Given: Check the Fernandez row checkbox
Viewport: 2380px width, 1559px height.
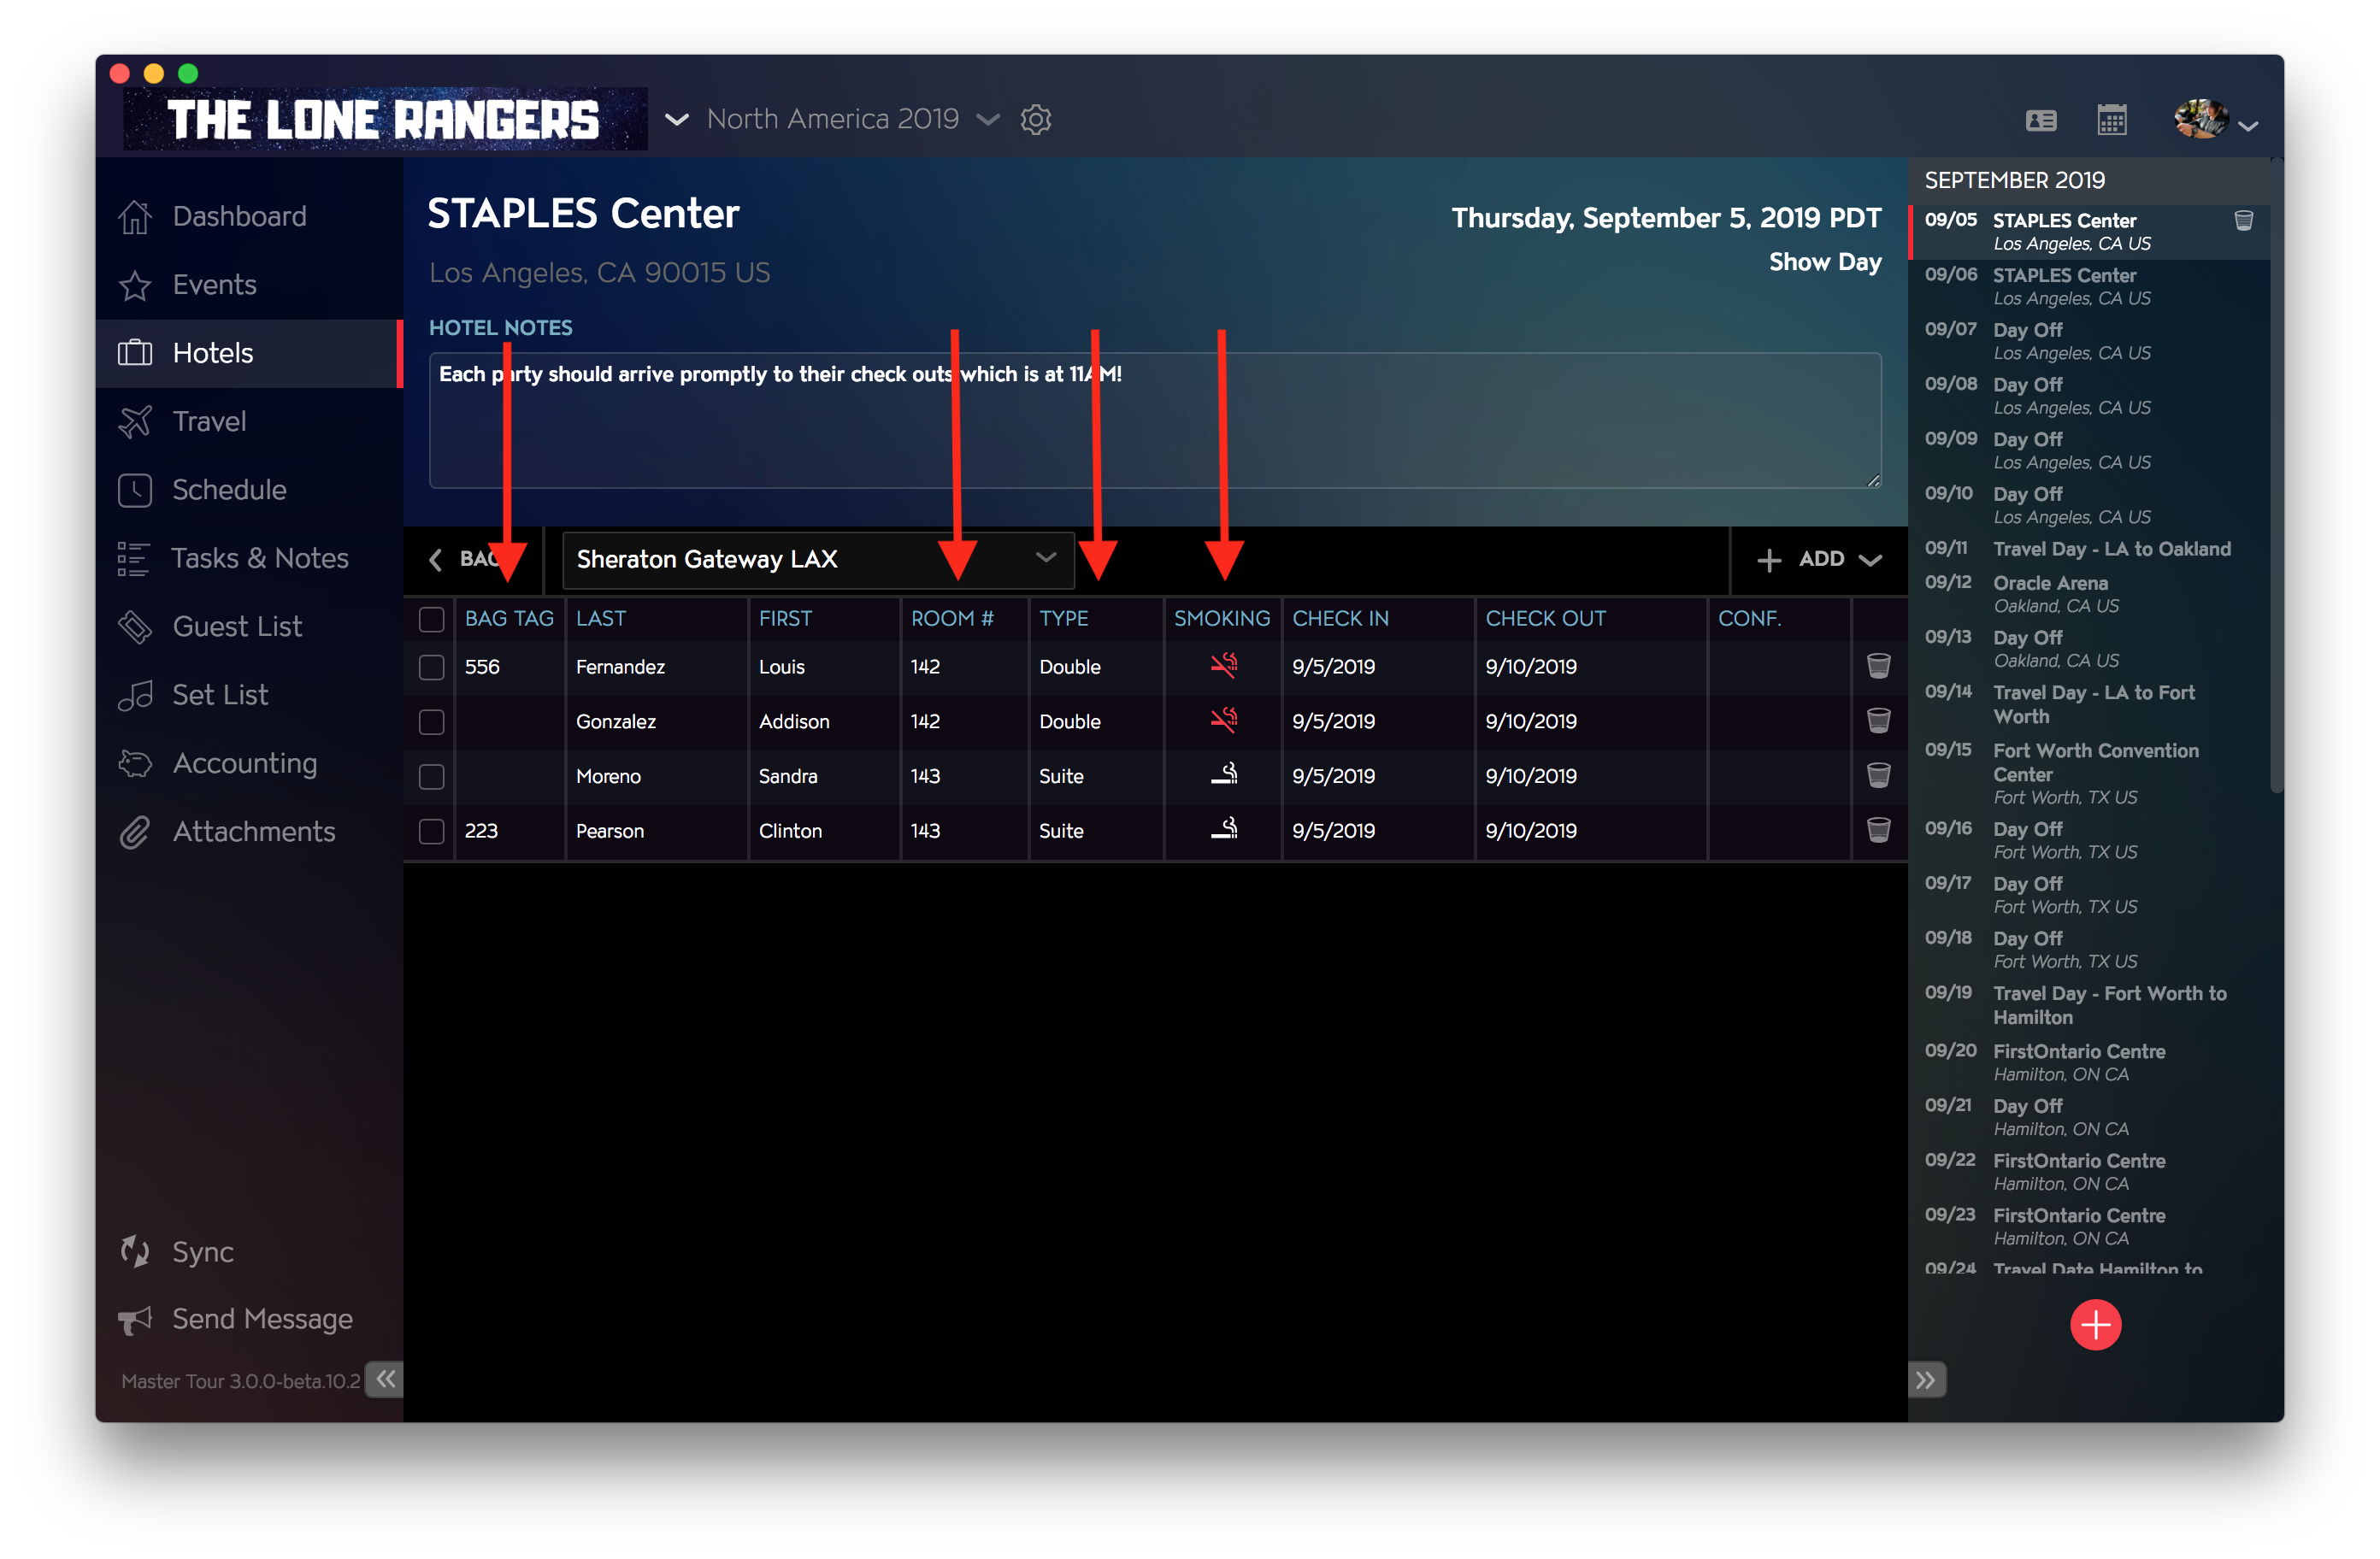Looking at the screenshot, I should pos(431,667).
